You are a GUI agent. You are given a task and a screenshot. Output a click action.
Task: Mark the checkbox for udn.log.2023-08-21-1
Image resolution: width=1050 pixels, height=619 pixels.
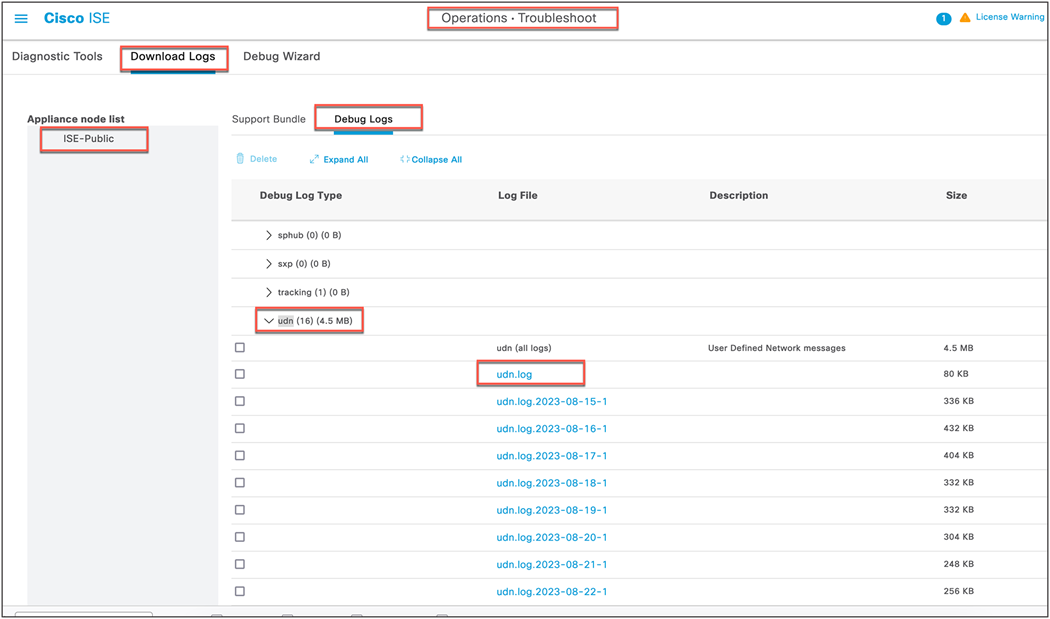click(x=240, y=564)
